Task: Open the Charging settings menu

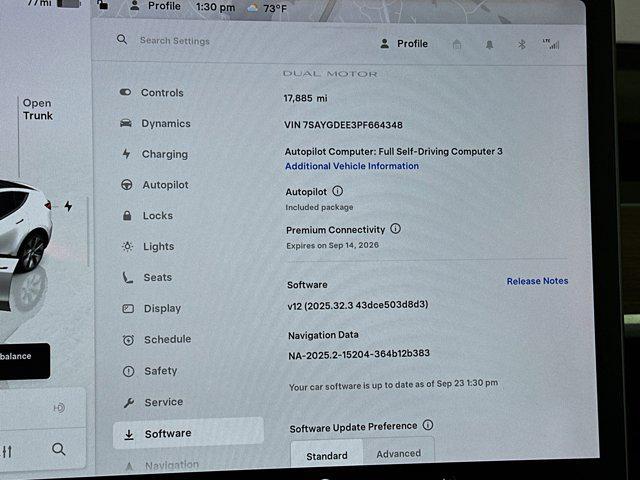Action: point(154,154)
